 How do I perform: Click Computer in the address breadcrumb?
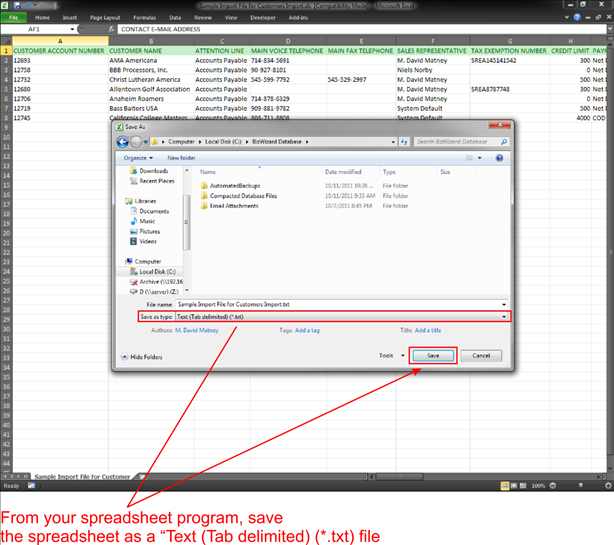pyautogui.click(x=181, y=142)
